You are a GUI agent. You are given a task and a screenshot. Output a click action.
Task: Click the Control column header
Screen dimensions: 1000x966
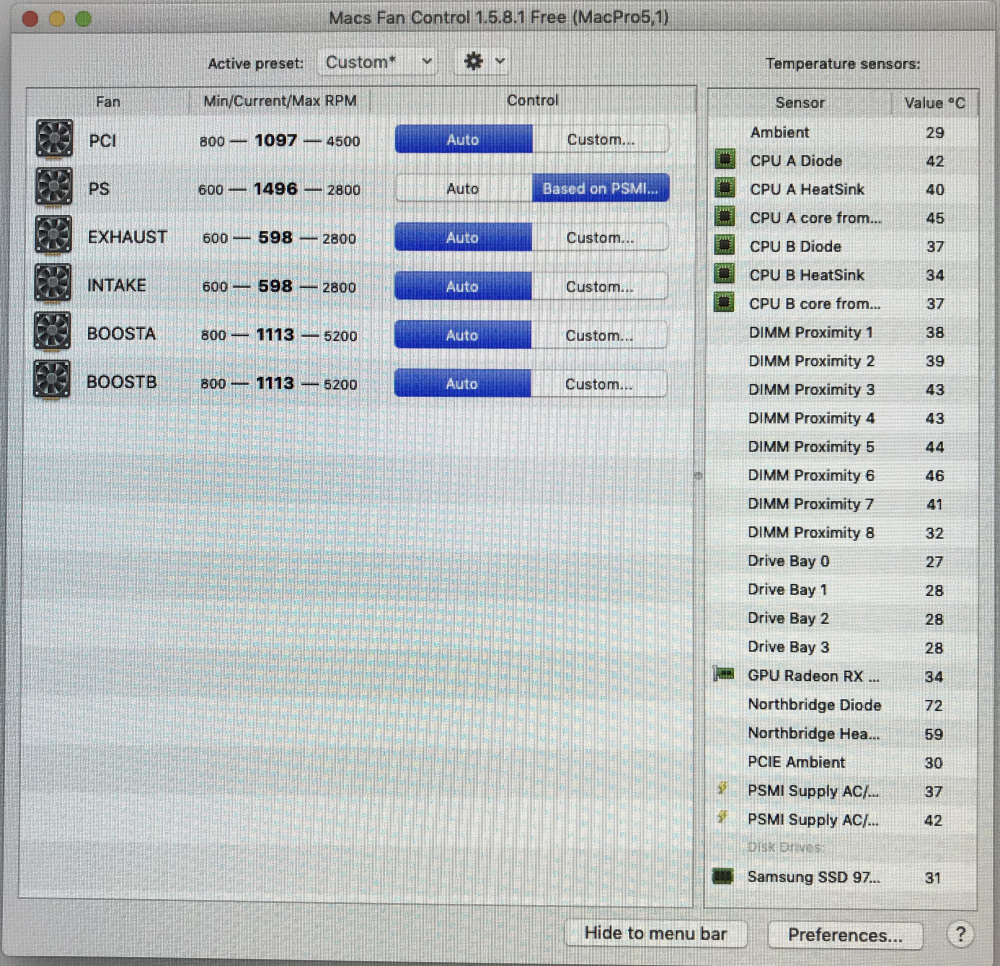click(x=533, y=100)
